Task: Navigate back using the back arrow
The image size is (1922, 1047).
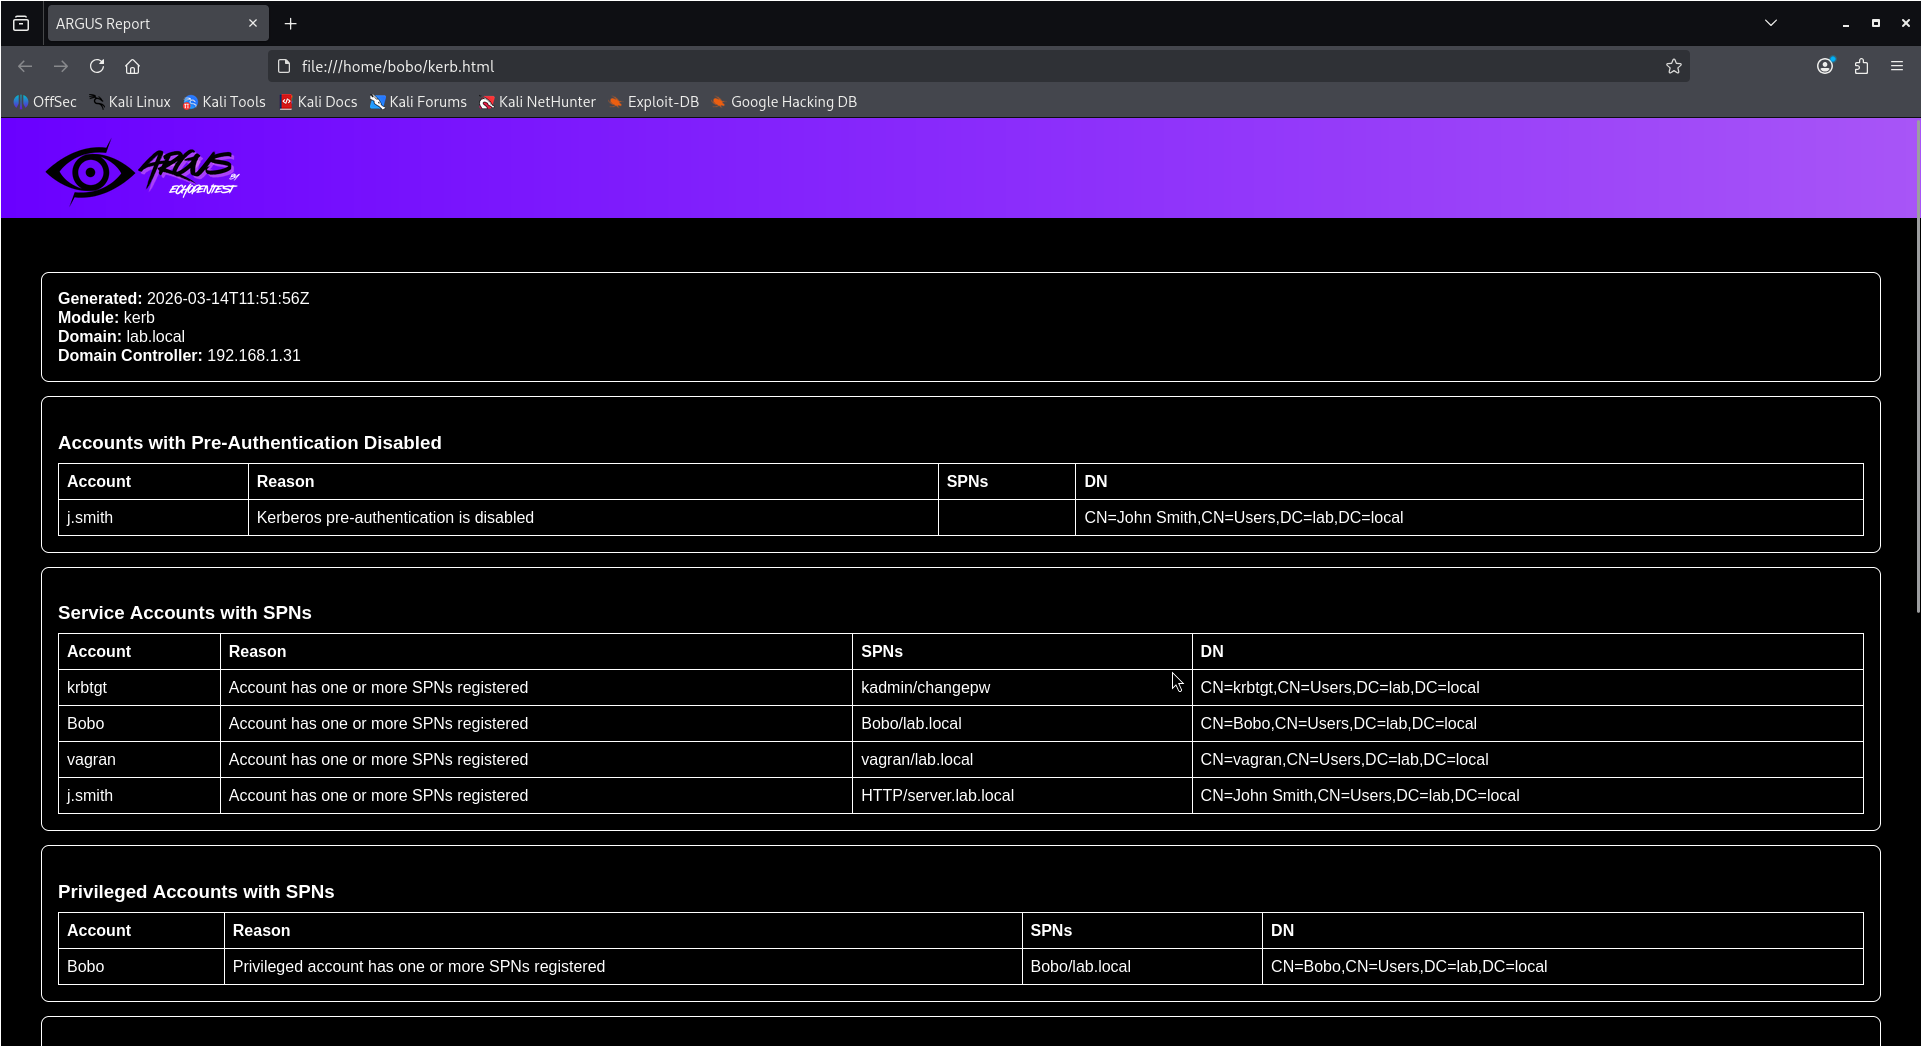Action: pos(25,66)
